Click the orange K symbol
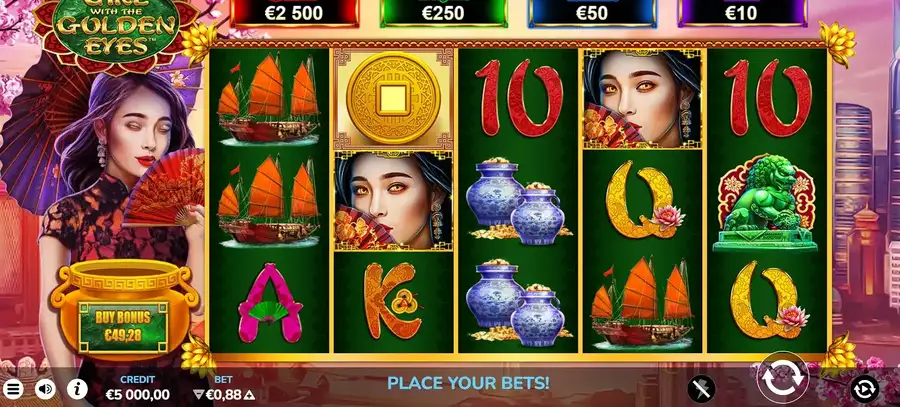 click(x=393, y=301)
